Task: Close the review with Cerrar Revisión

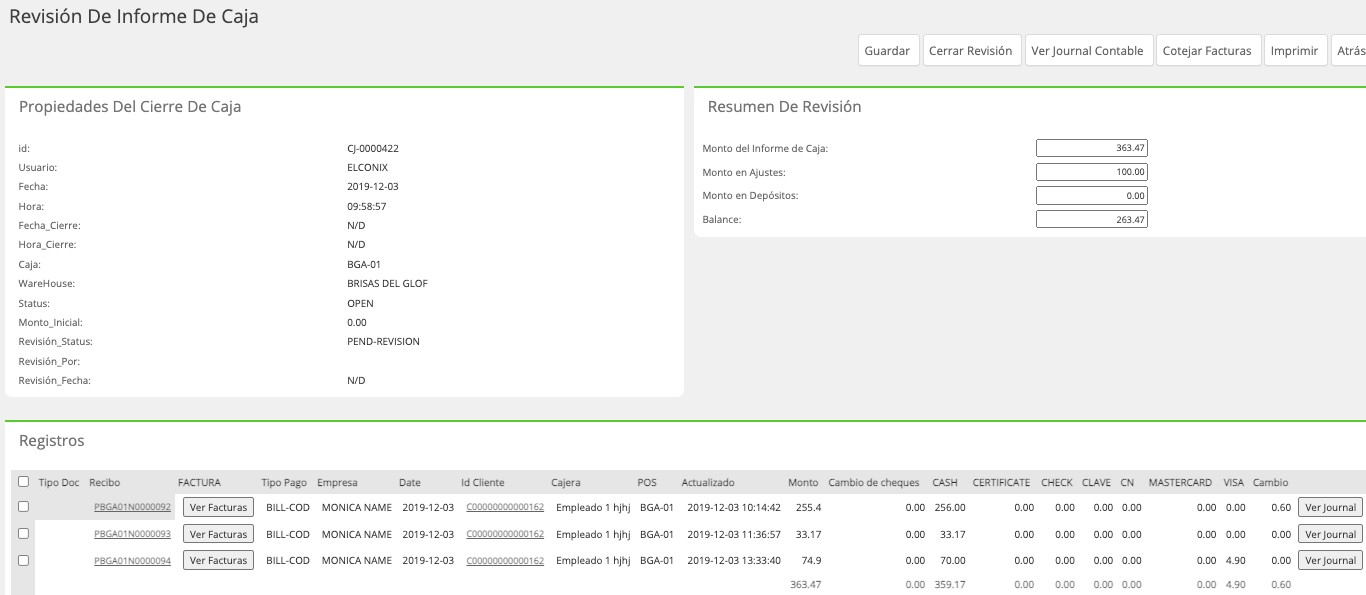Action: [971, 51]
